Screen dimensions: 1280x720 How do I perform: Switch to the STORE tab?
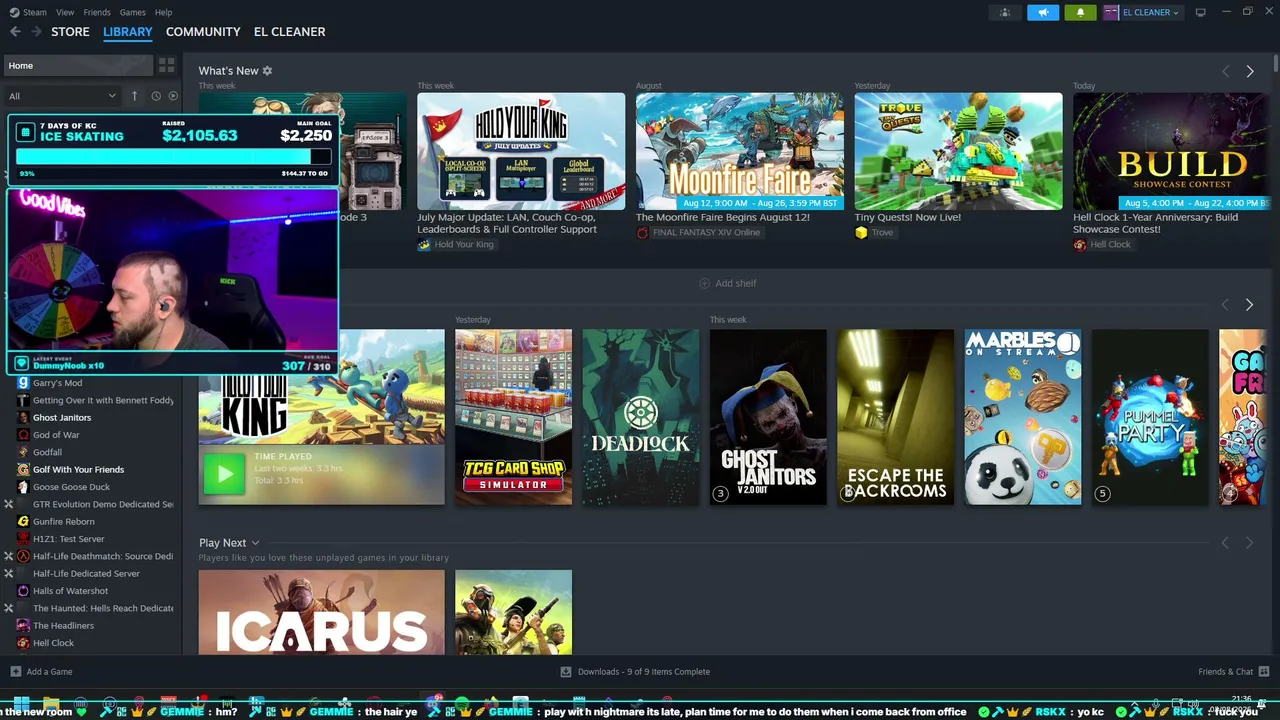point(70,32)
